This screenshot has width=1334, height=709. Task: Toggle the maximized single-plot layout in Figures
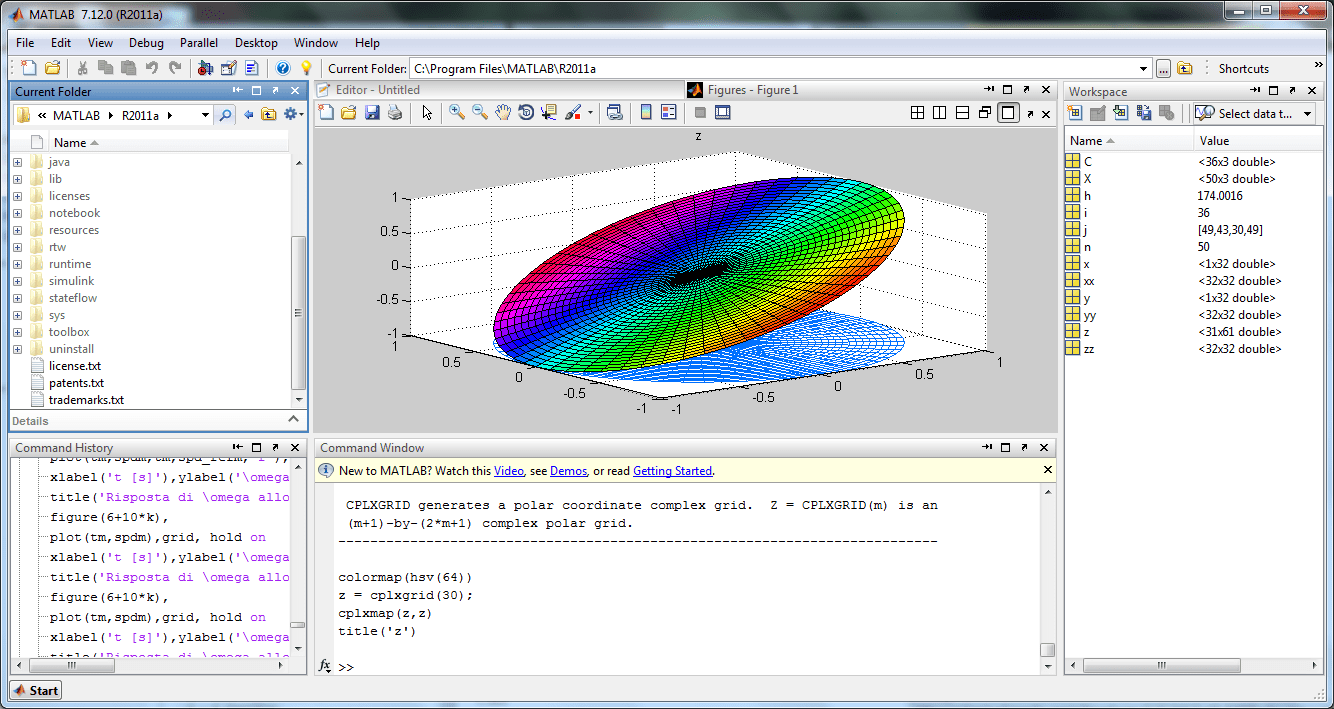(1007, 112)
